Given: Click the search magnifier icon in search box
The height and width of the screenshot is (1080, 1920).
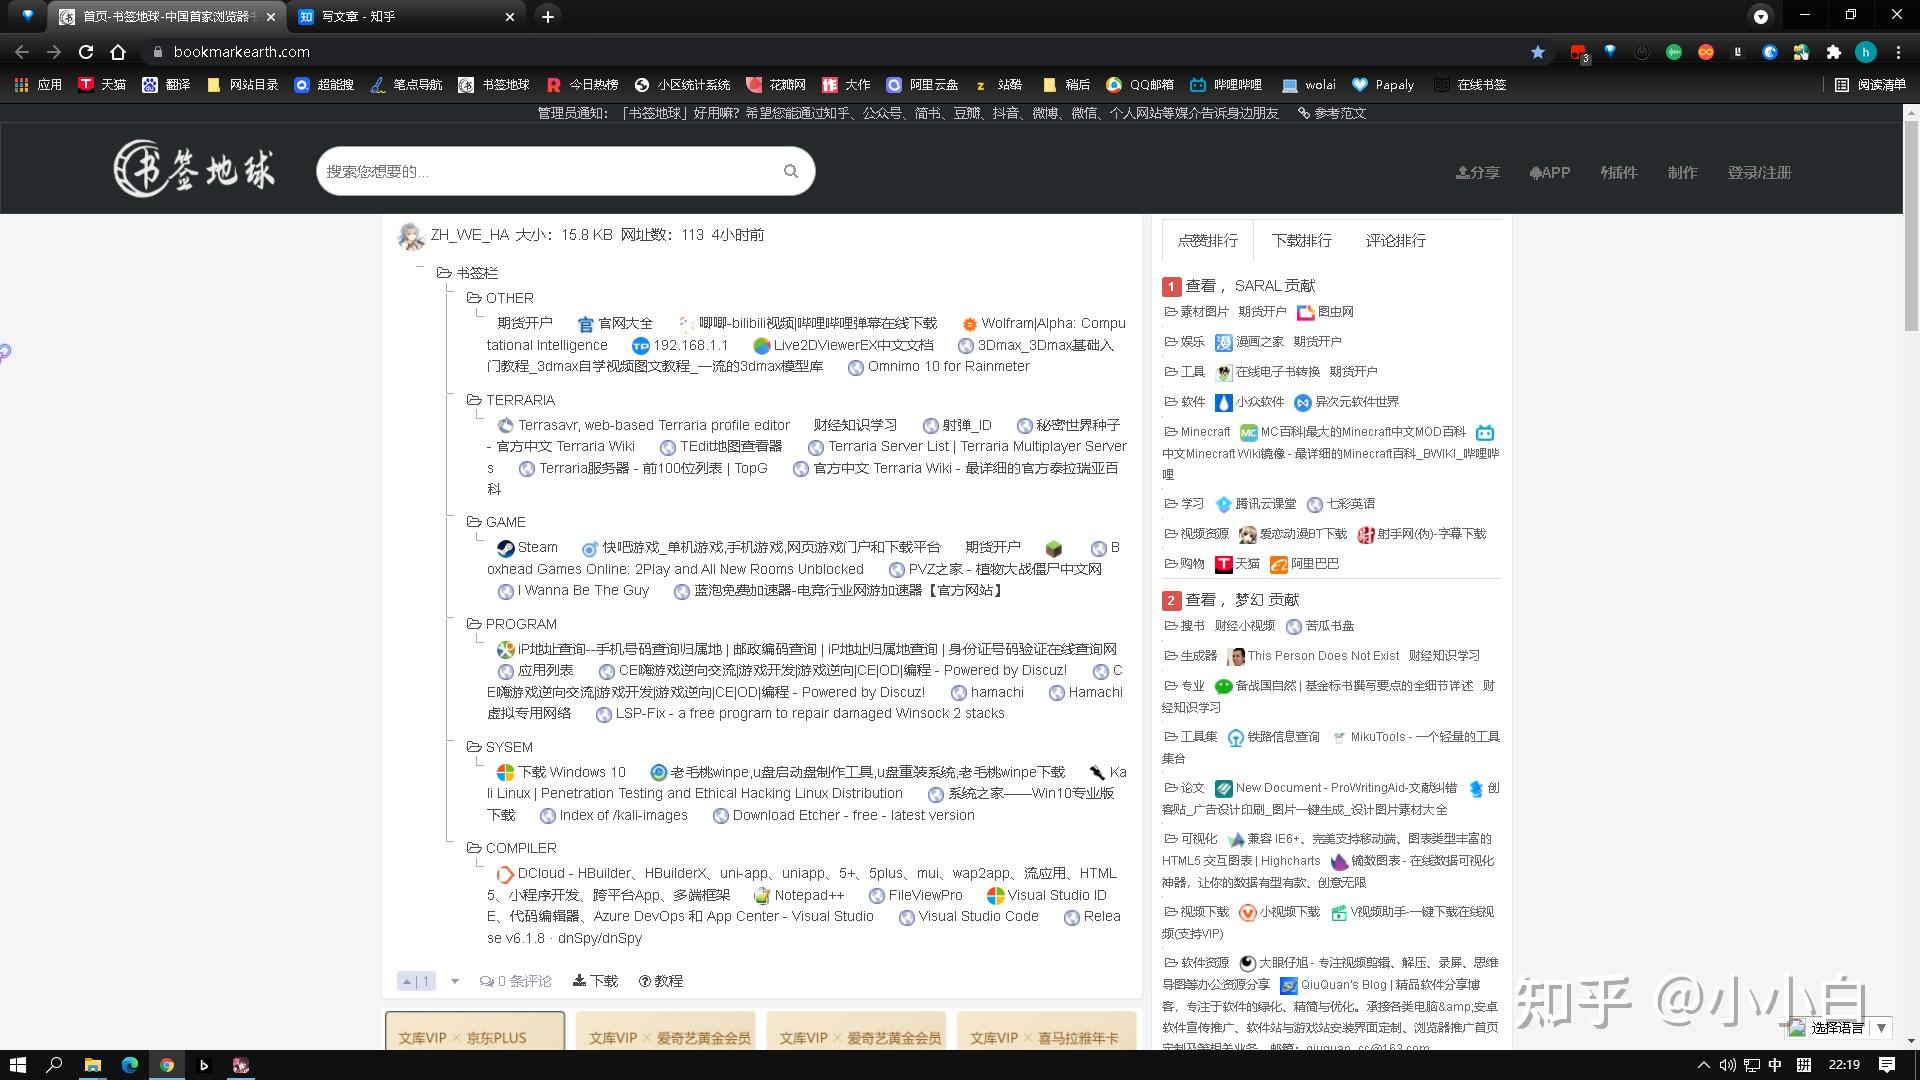Looking at the screenshot, I should (x=791, y=171).
